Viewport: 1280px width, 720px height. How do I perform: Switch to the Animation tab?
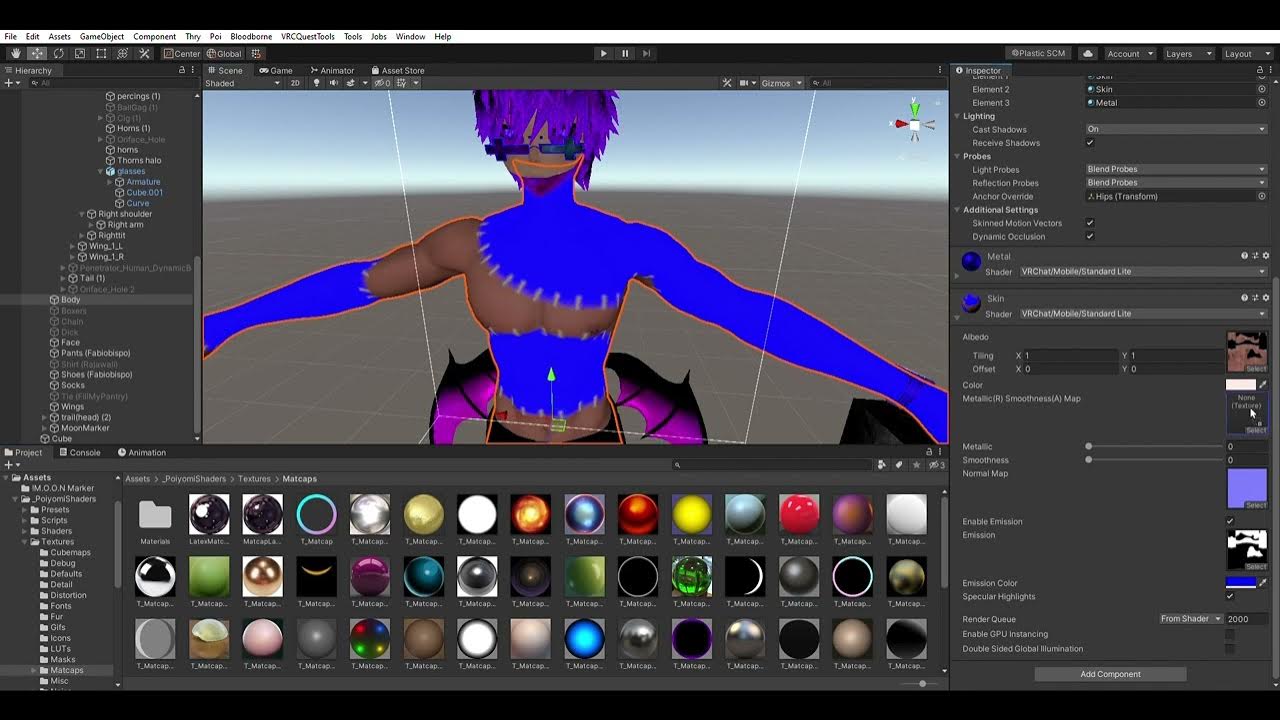click(x=141, y=452)
